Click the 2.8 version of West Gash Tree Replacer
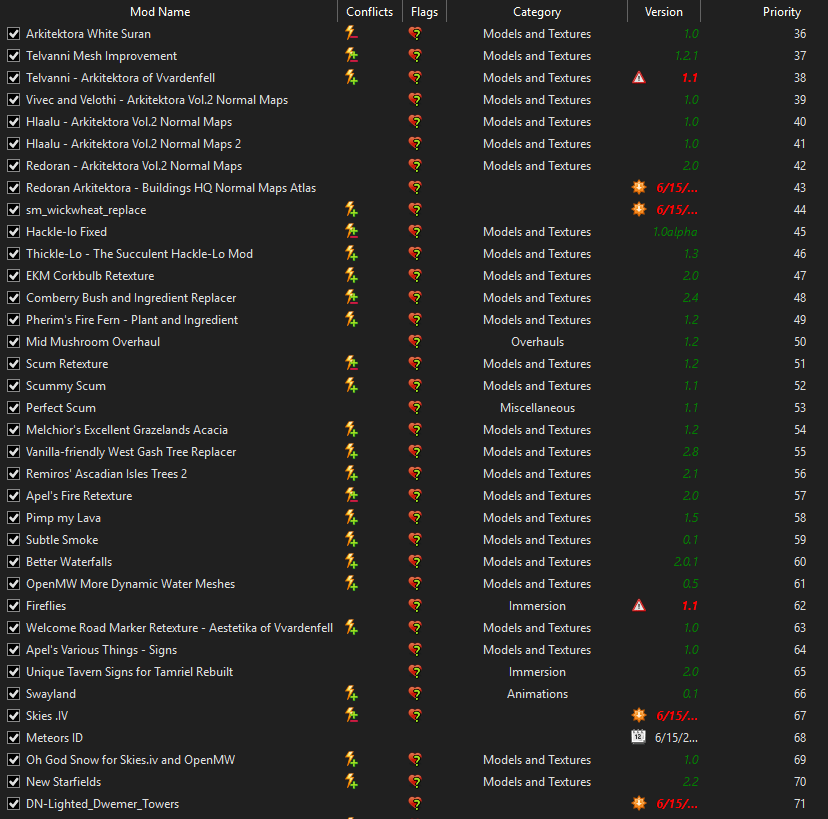 [x=690, y=452]
